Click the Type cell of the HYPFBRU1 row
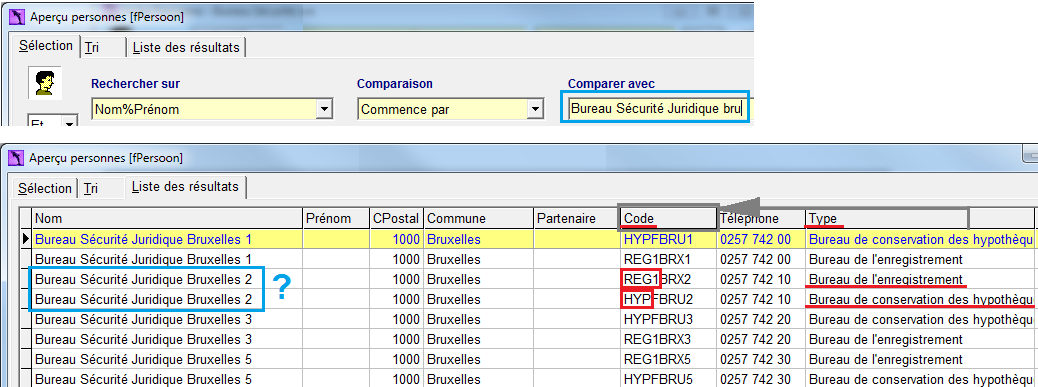1038x387 pixels. pyautogui.click(x=921, y=239)
